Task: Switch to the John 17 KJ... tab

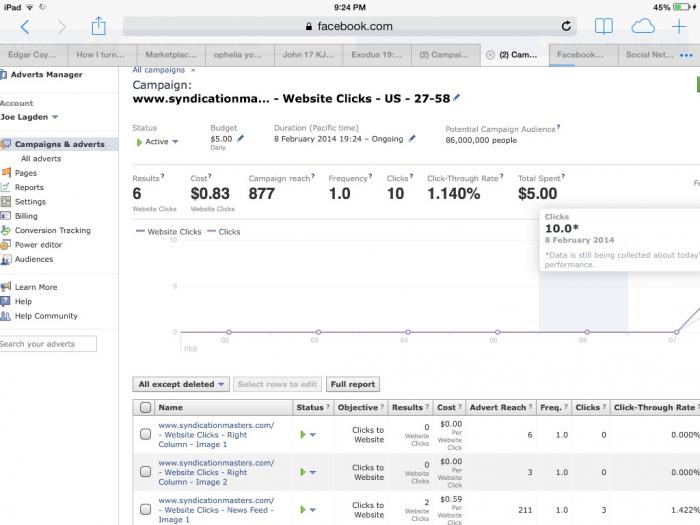Action: pyautogui.click(x=308, y=55)
